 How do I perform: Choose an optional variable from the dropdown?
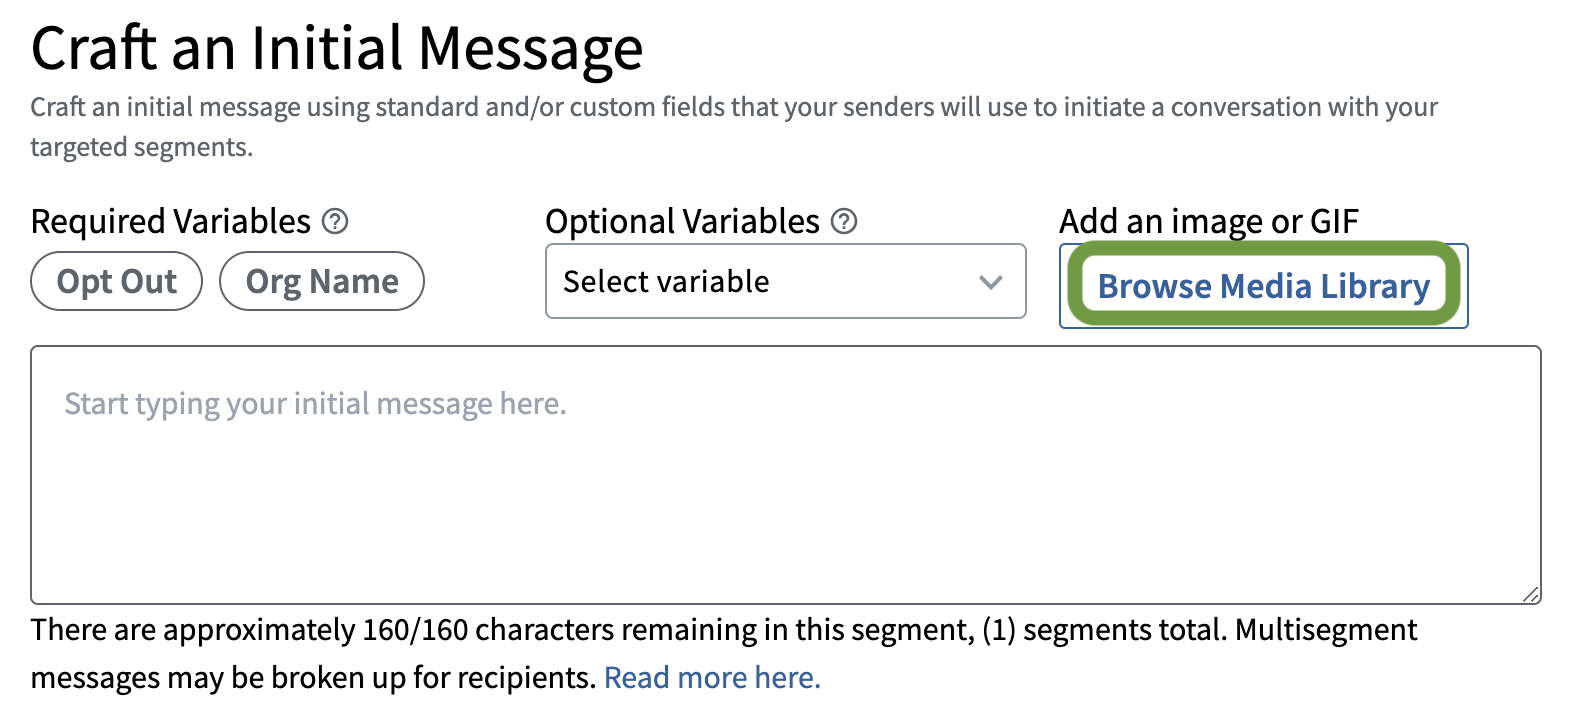coord(785,282)
